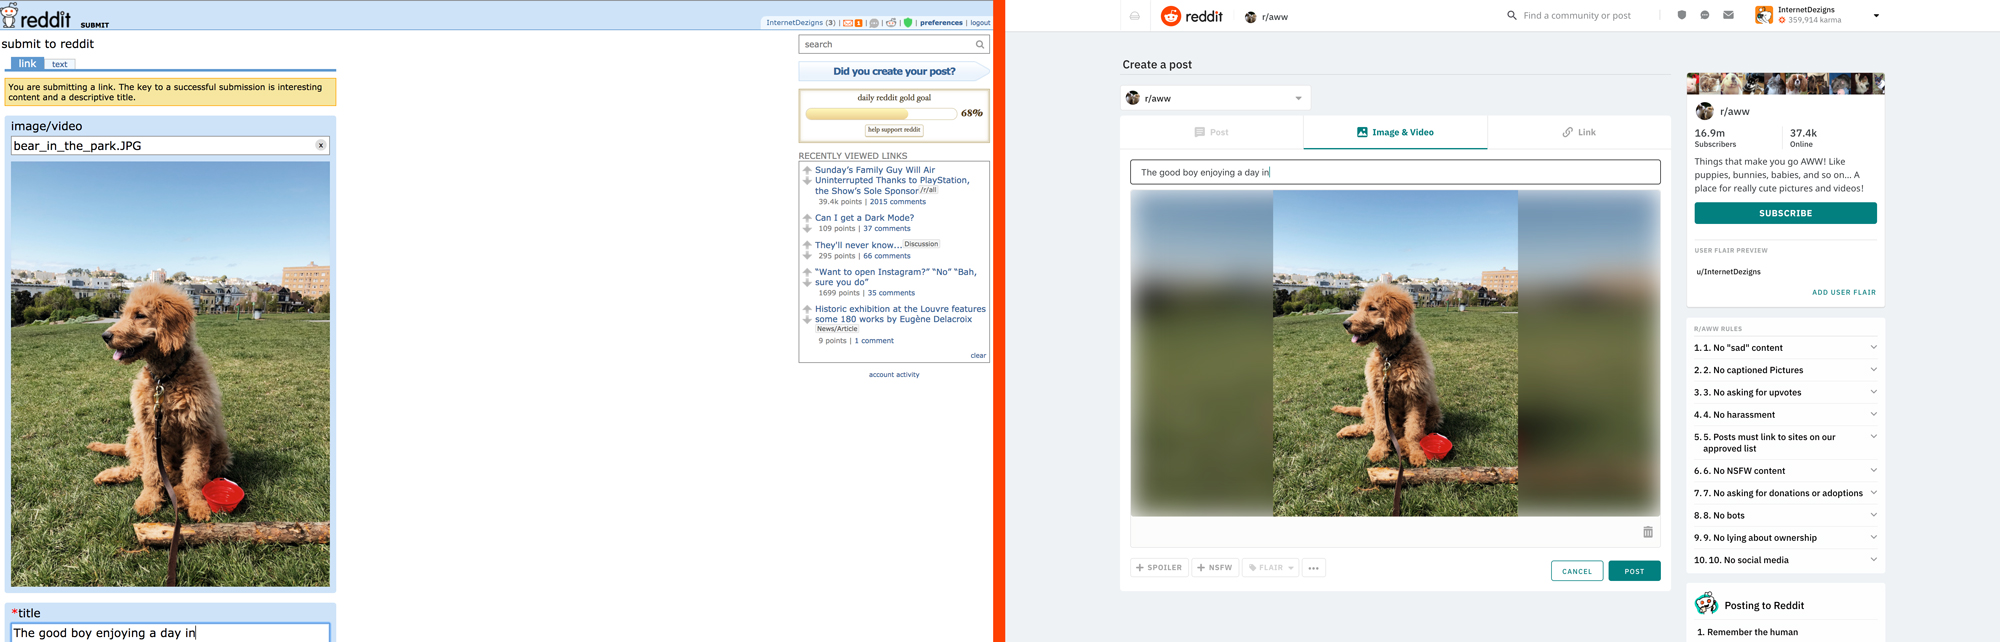
Task: Upvote the They'll never know link
Action: coord(807,244)
